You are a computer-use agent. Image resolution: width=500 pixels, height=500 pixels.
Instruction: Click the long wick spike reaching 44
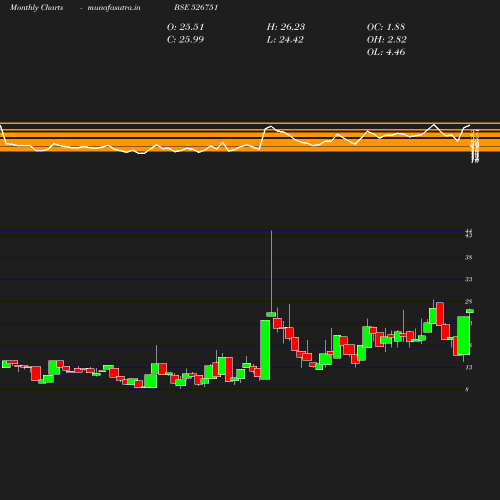[271, 271]
